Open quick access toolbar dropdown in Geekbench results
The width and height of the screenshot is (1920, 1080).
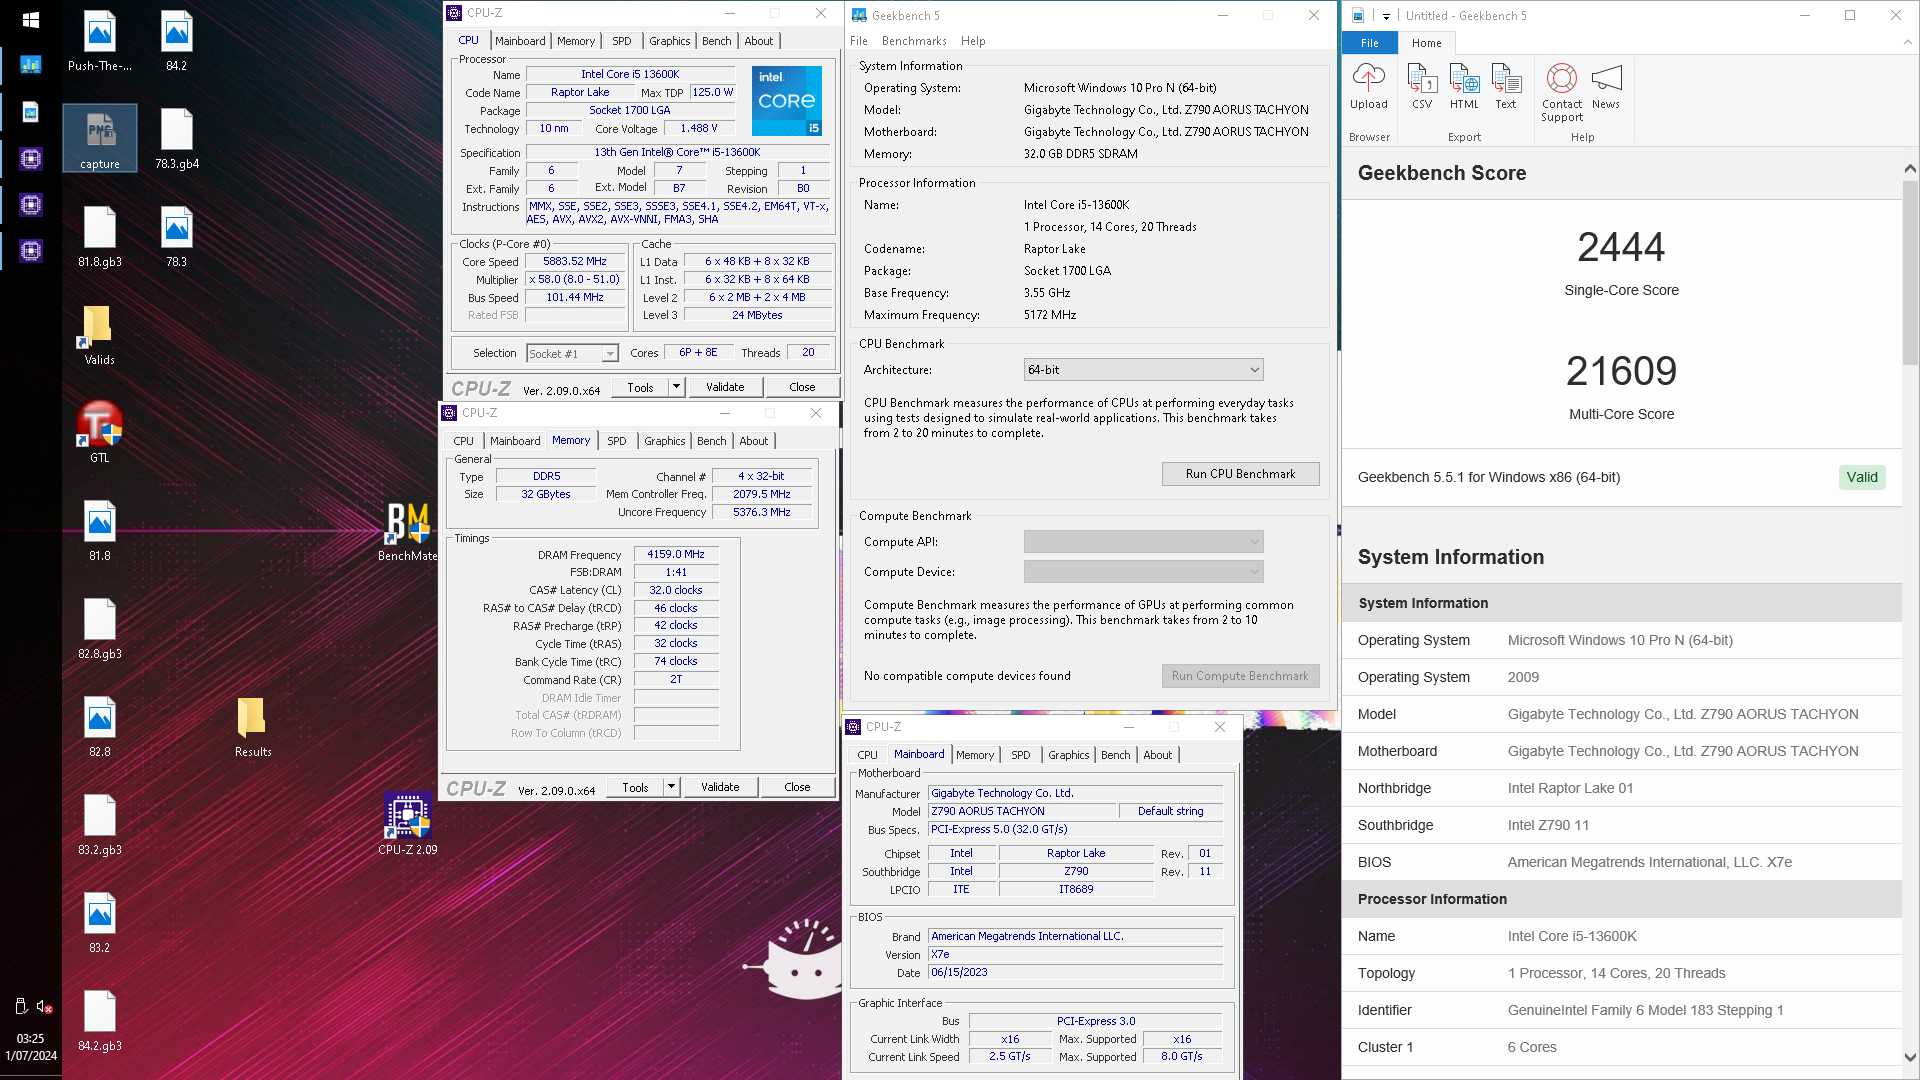[x=1386, y=16]
